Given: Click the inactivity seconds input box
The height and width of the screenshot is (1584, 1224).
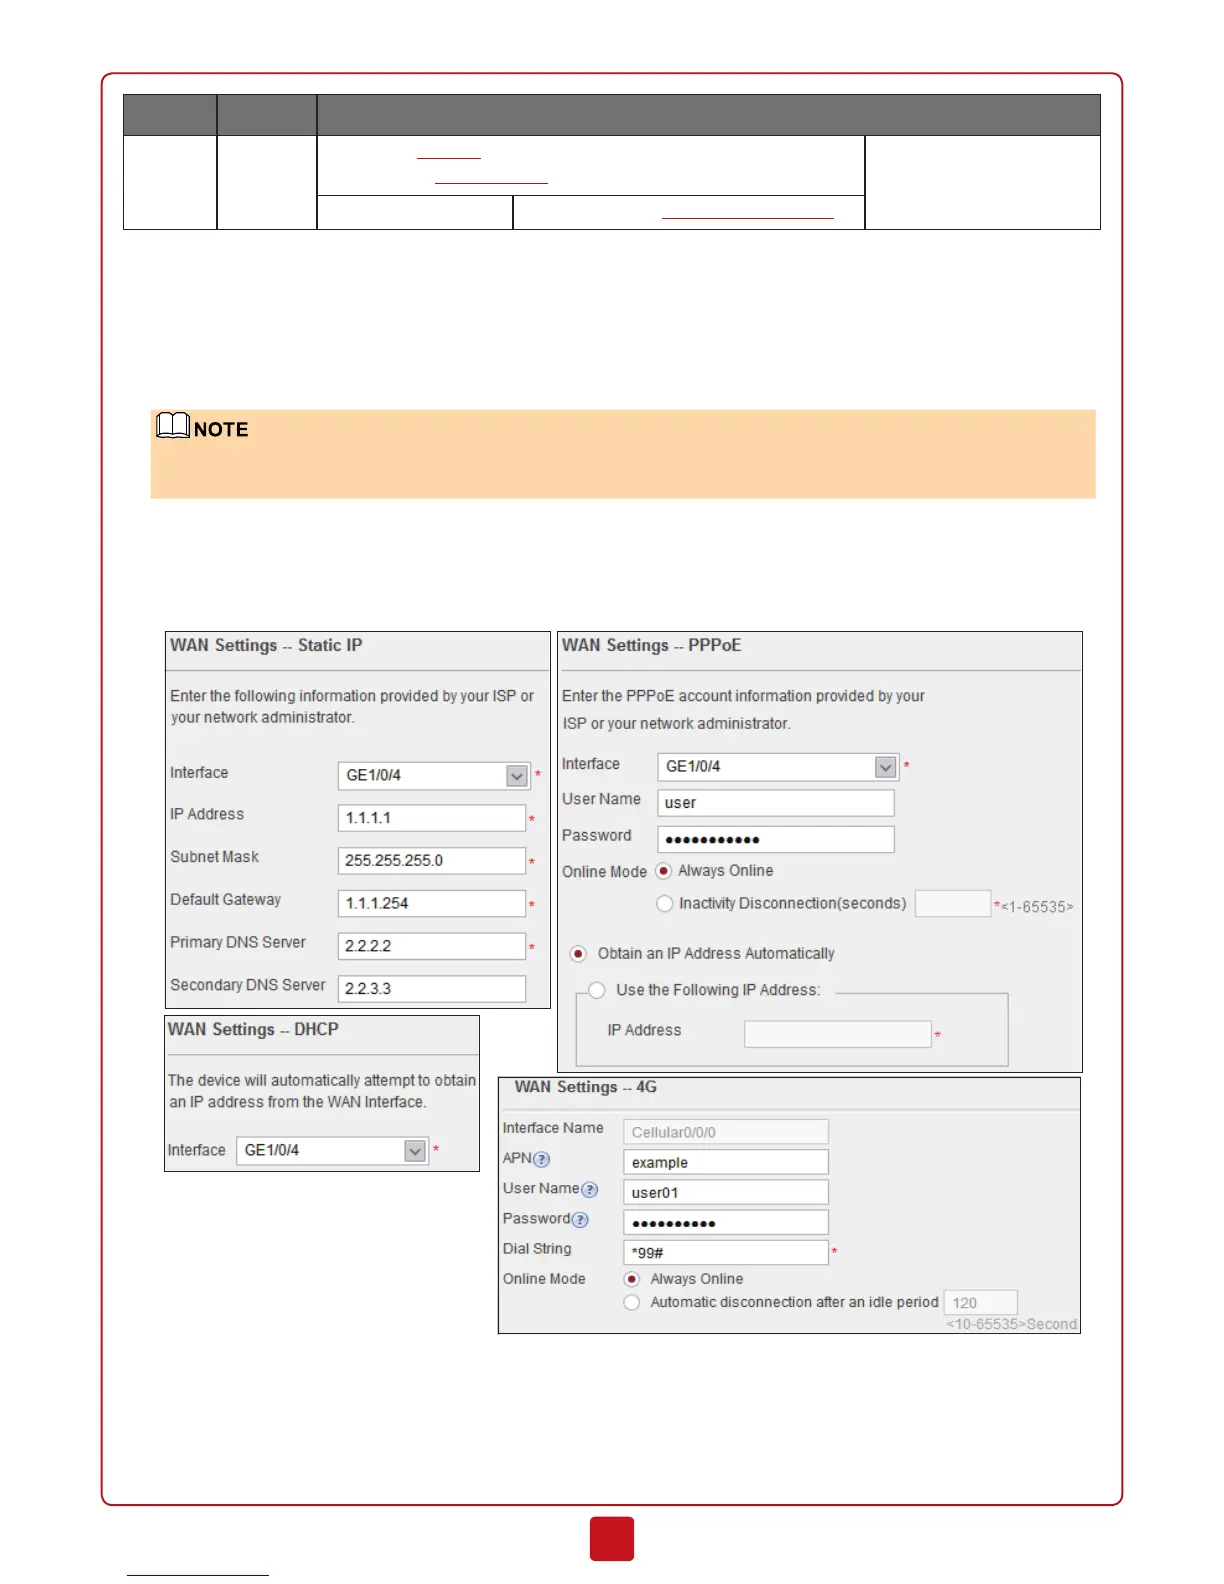Looking at the screenshot, I should pyautogui.click(x=953, y=904).
